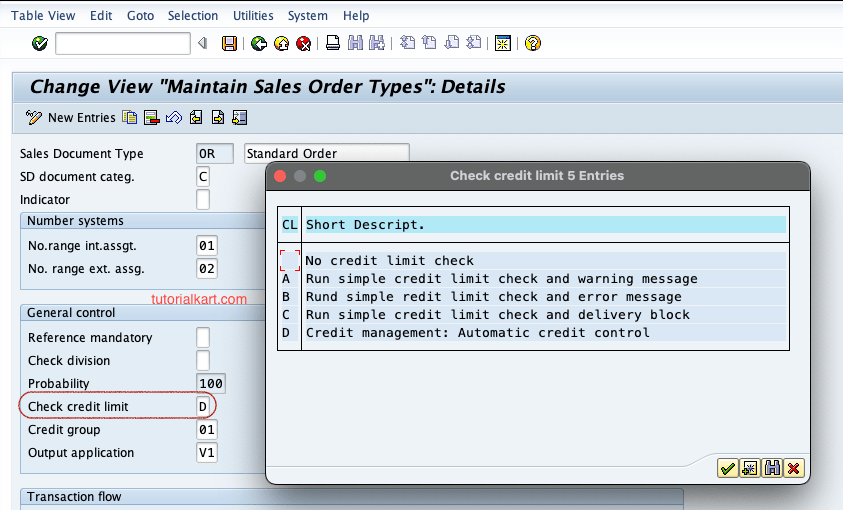The width and height of the screenshot is (843, 510).
Task: Jump to last page icon
Action: (474, 42)
